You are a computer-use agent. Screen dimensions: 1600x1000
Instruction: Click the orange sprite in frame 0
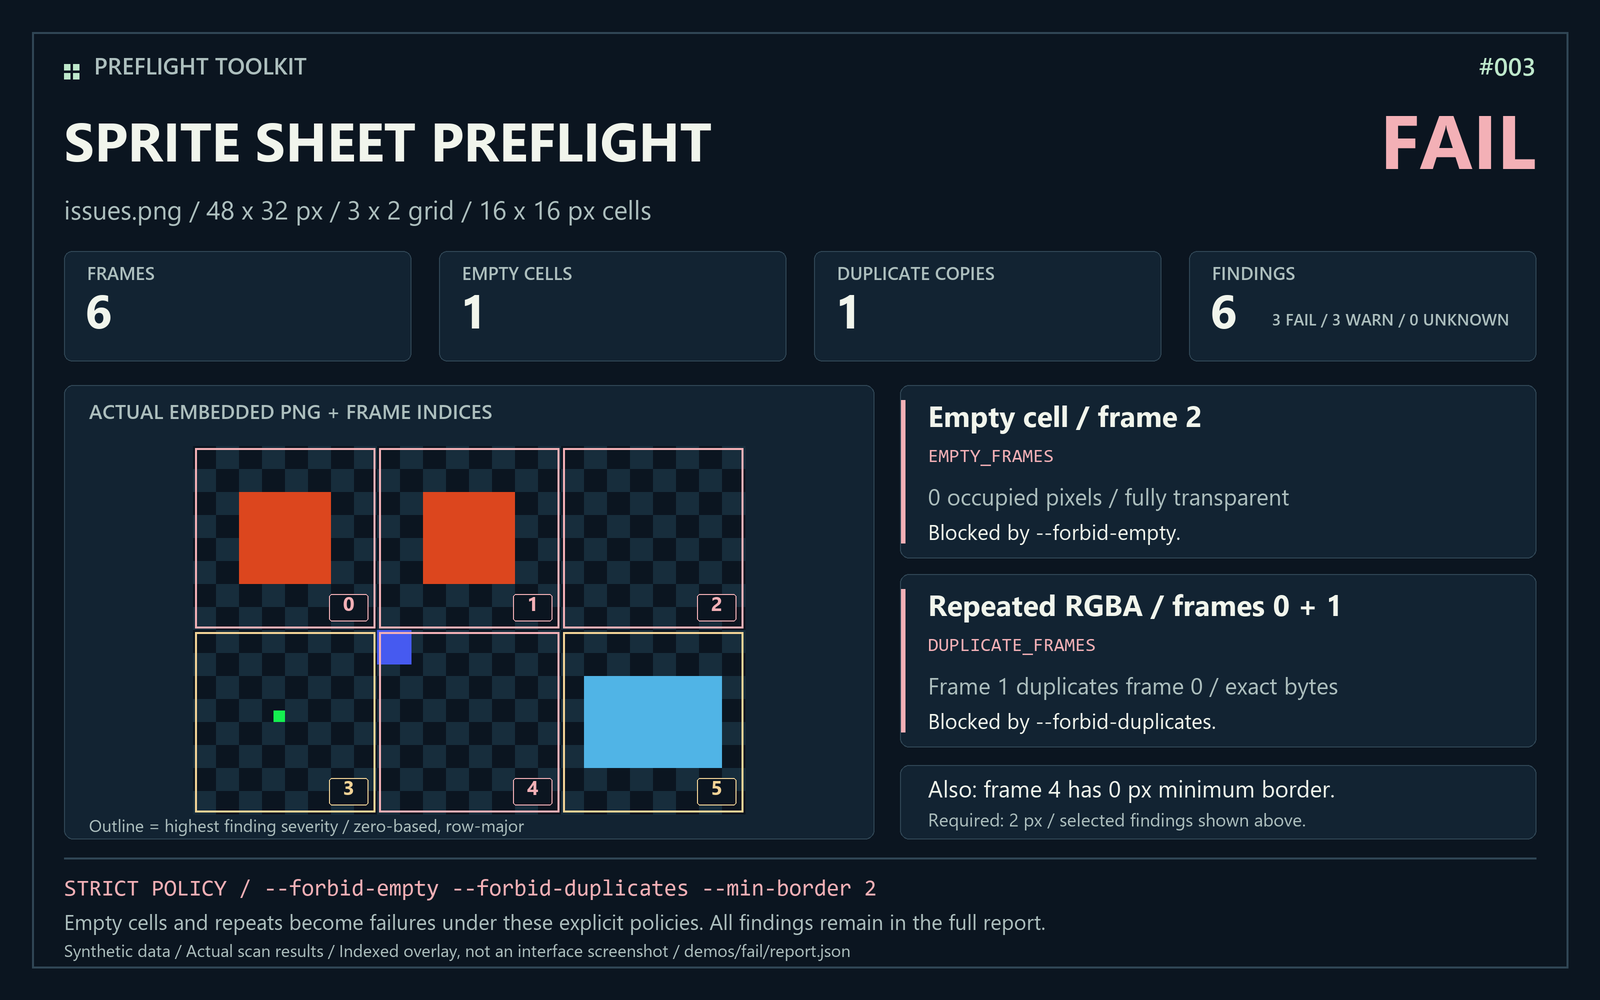285,538
